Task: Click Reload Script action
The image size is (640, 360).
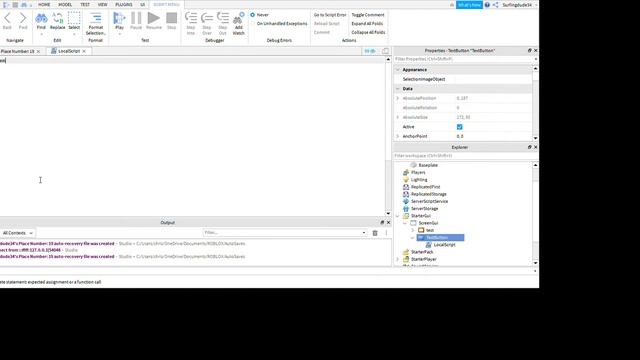Action: tap(327, 24)
